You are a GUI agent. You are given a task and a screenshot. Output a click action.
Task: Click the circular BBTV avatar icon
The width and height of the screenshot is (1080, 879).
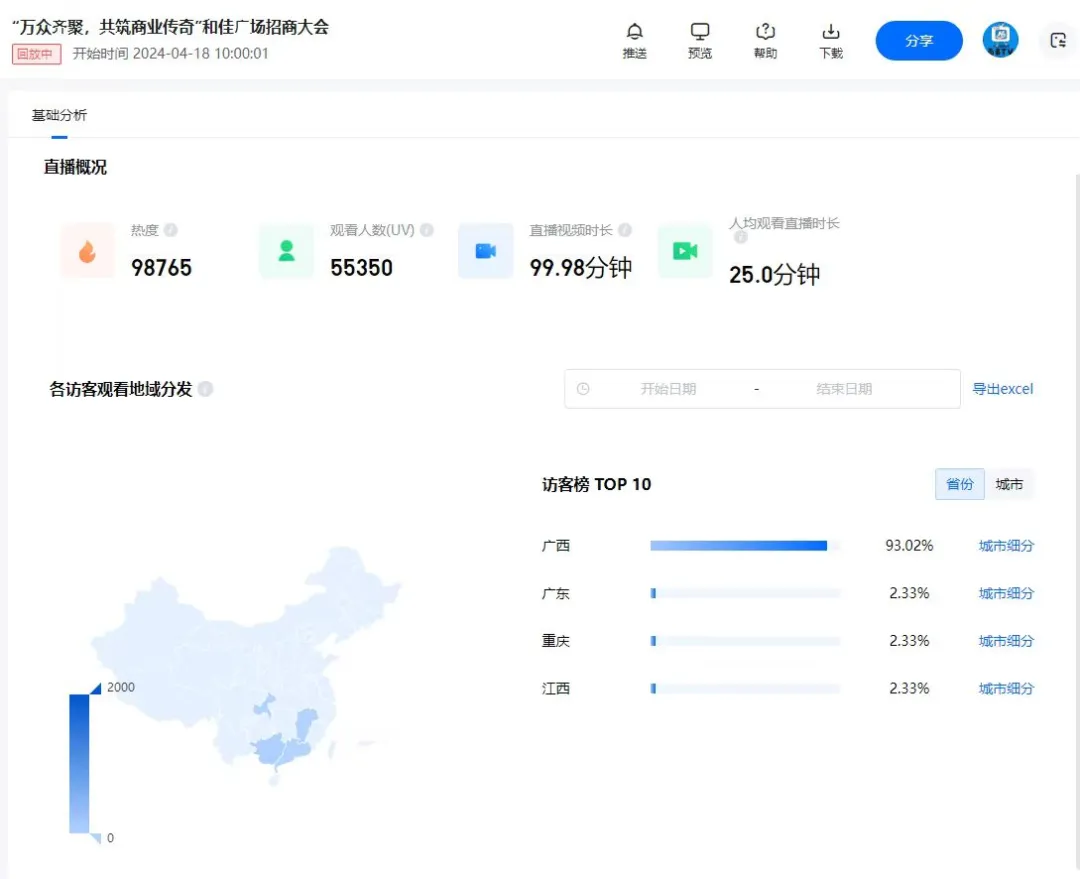tap(1000, 40)
